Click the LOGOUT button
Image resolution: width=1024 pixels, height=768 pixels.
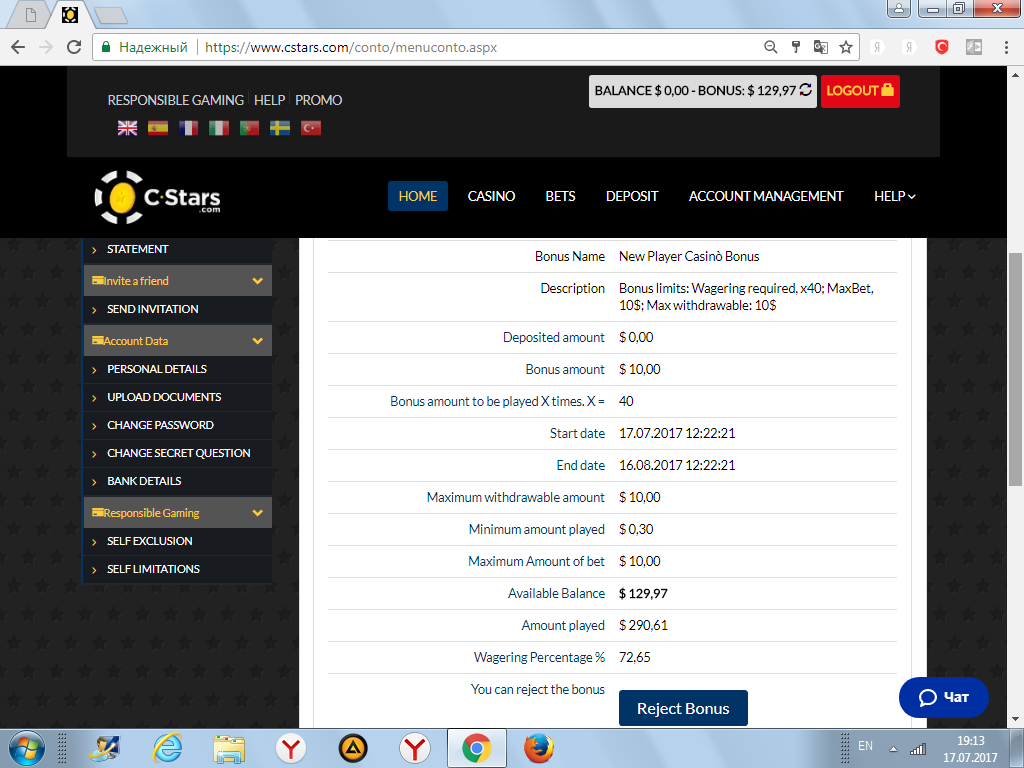coord(860,90)
